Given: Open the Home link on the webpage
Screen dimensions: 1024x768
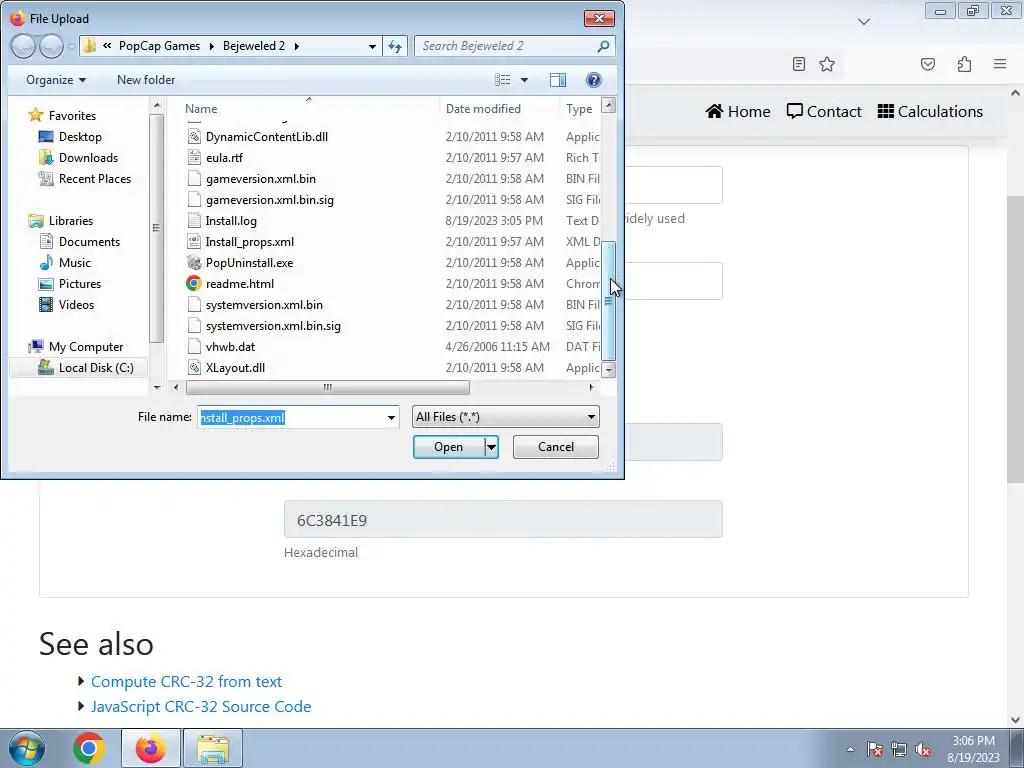Looking at the screenshot, I should [x=738, y=112].
